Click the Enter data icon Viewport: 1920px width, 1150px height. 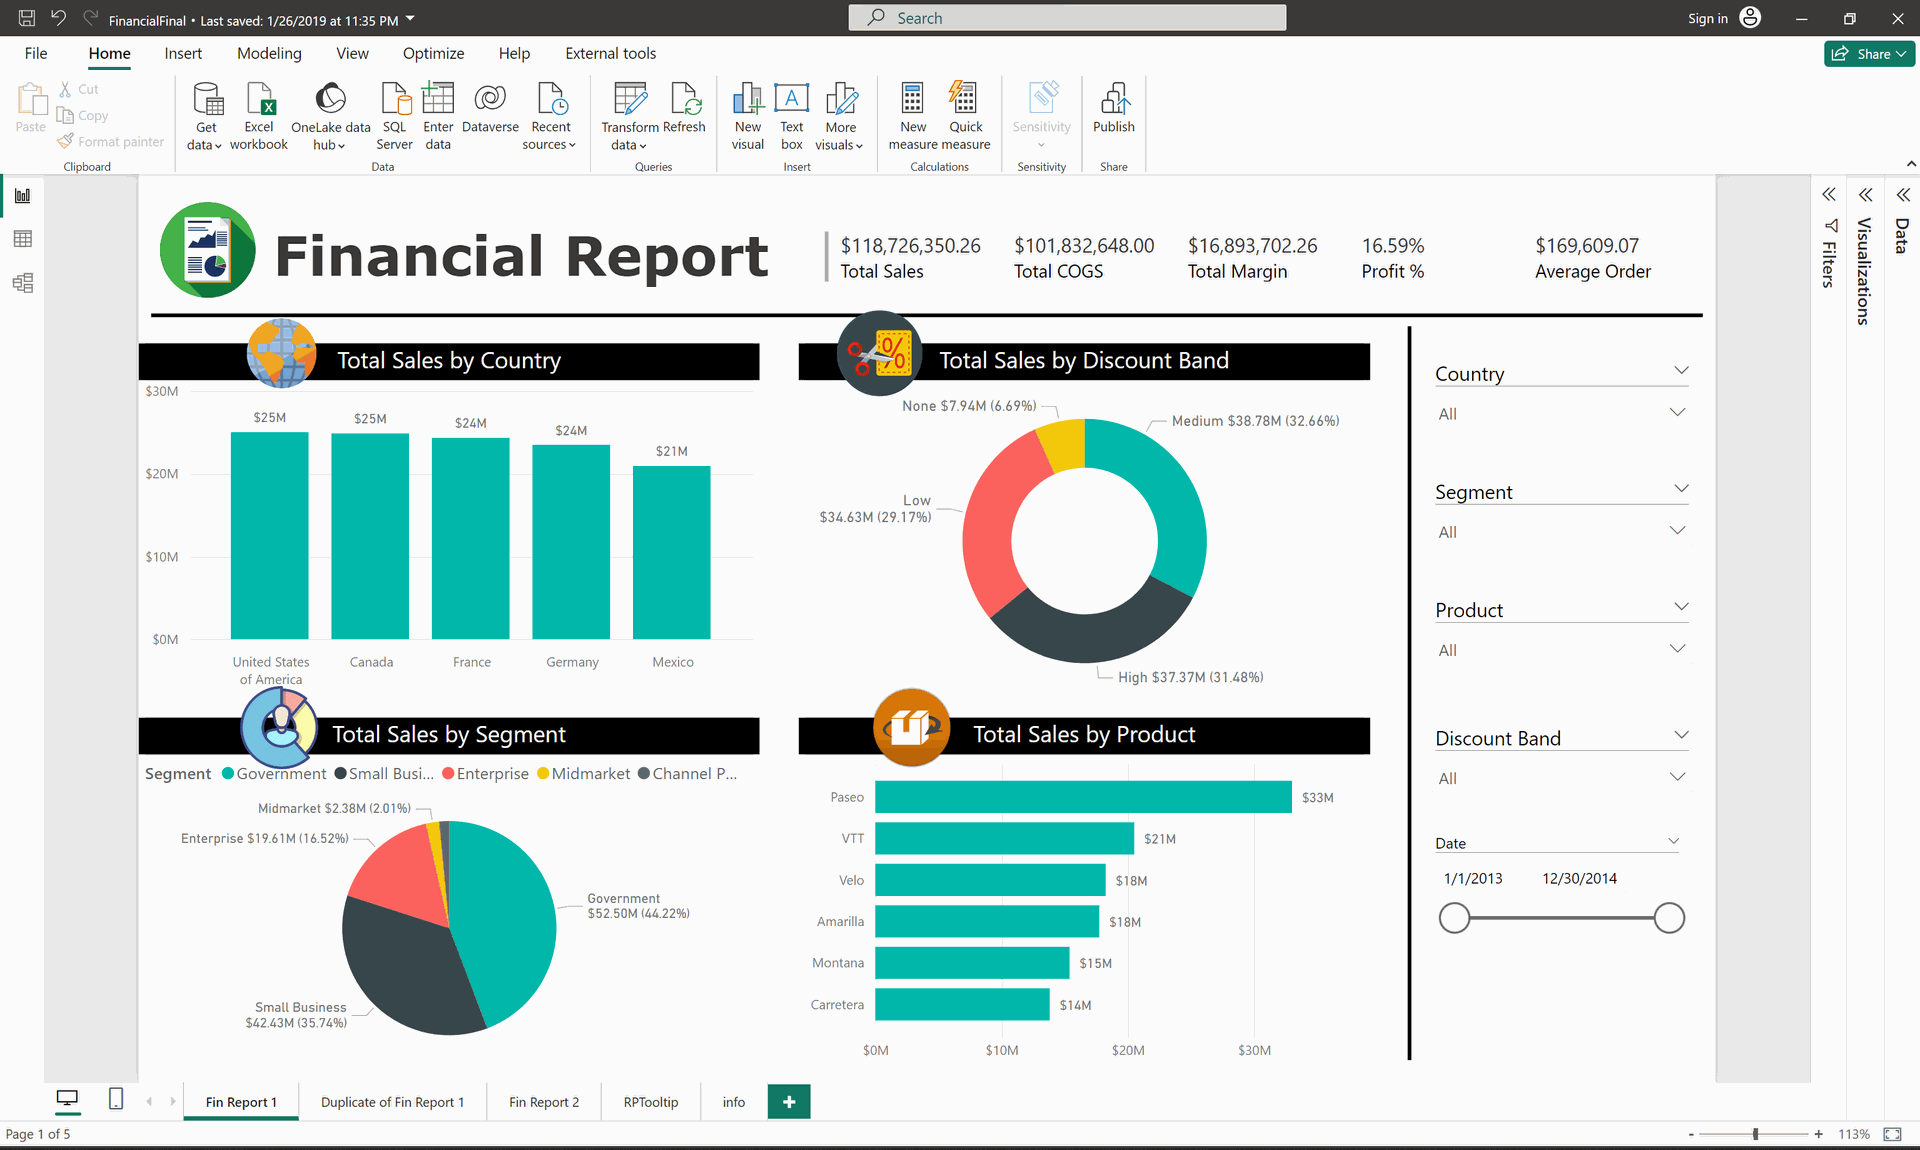click(x=438, y=100)
